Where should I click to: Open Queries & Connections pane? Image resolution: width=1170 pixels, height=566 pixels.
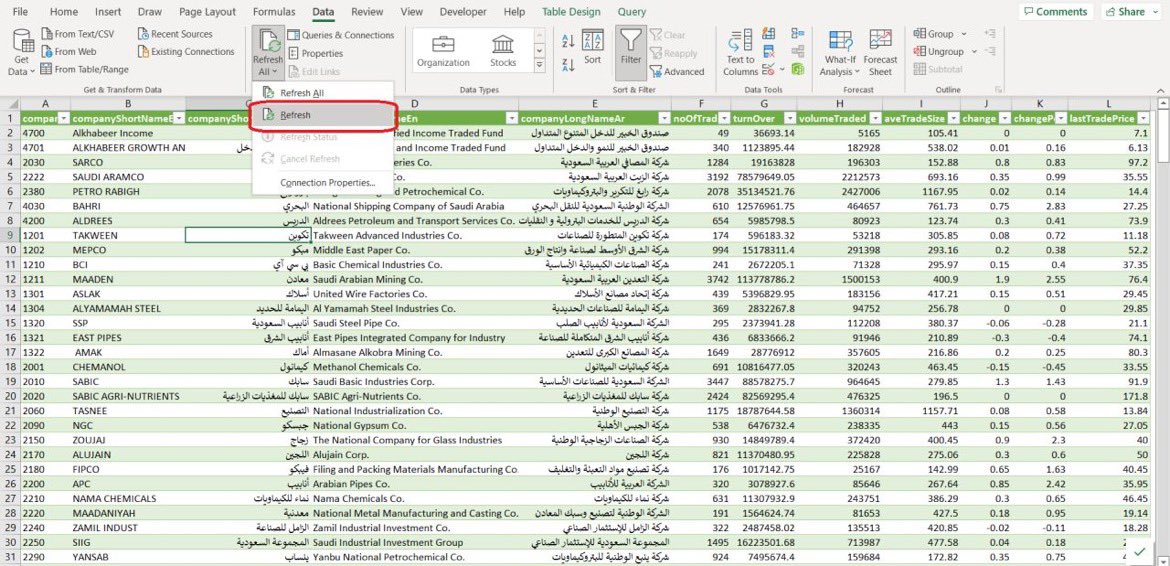point(340,35)
